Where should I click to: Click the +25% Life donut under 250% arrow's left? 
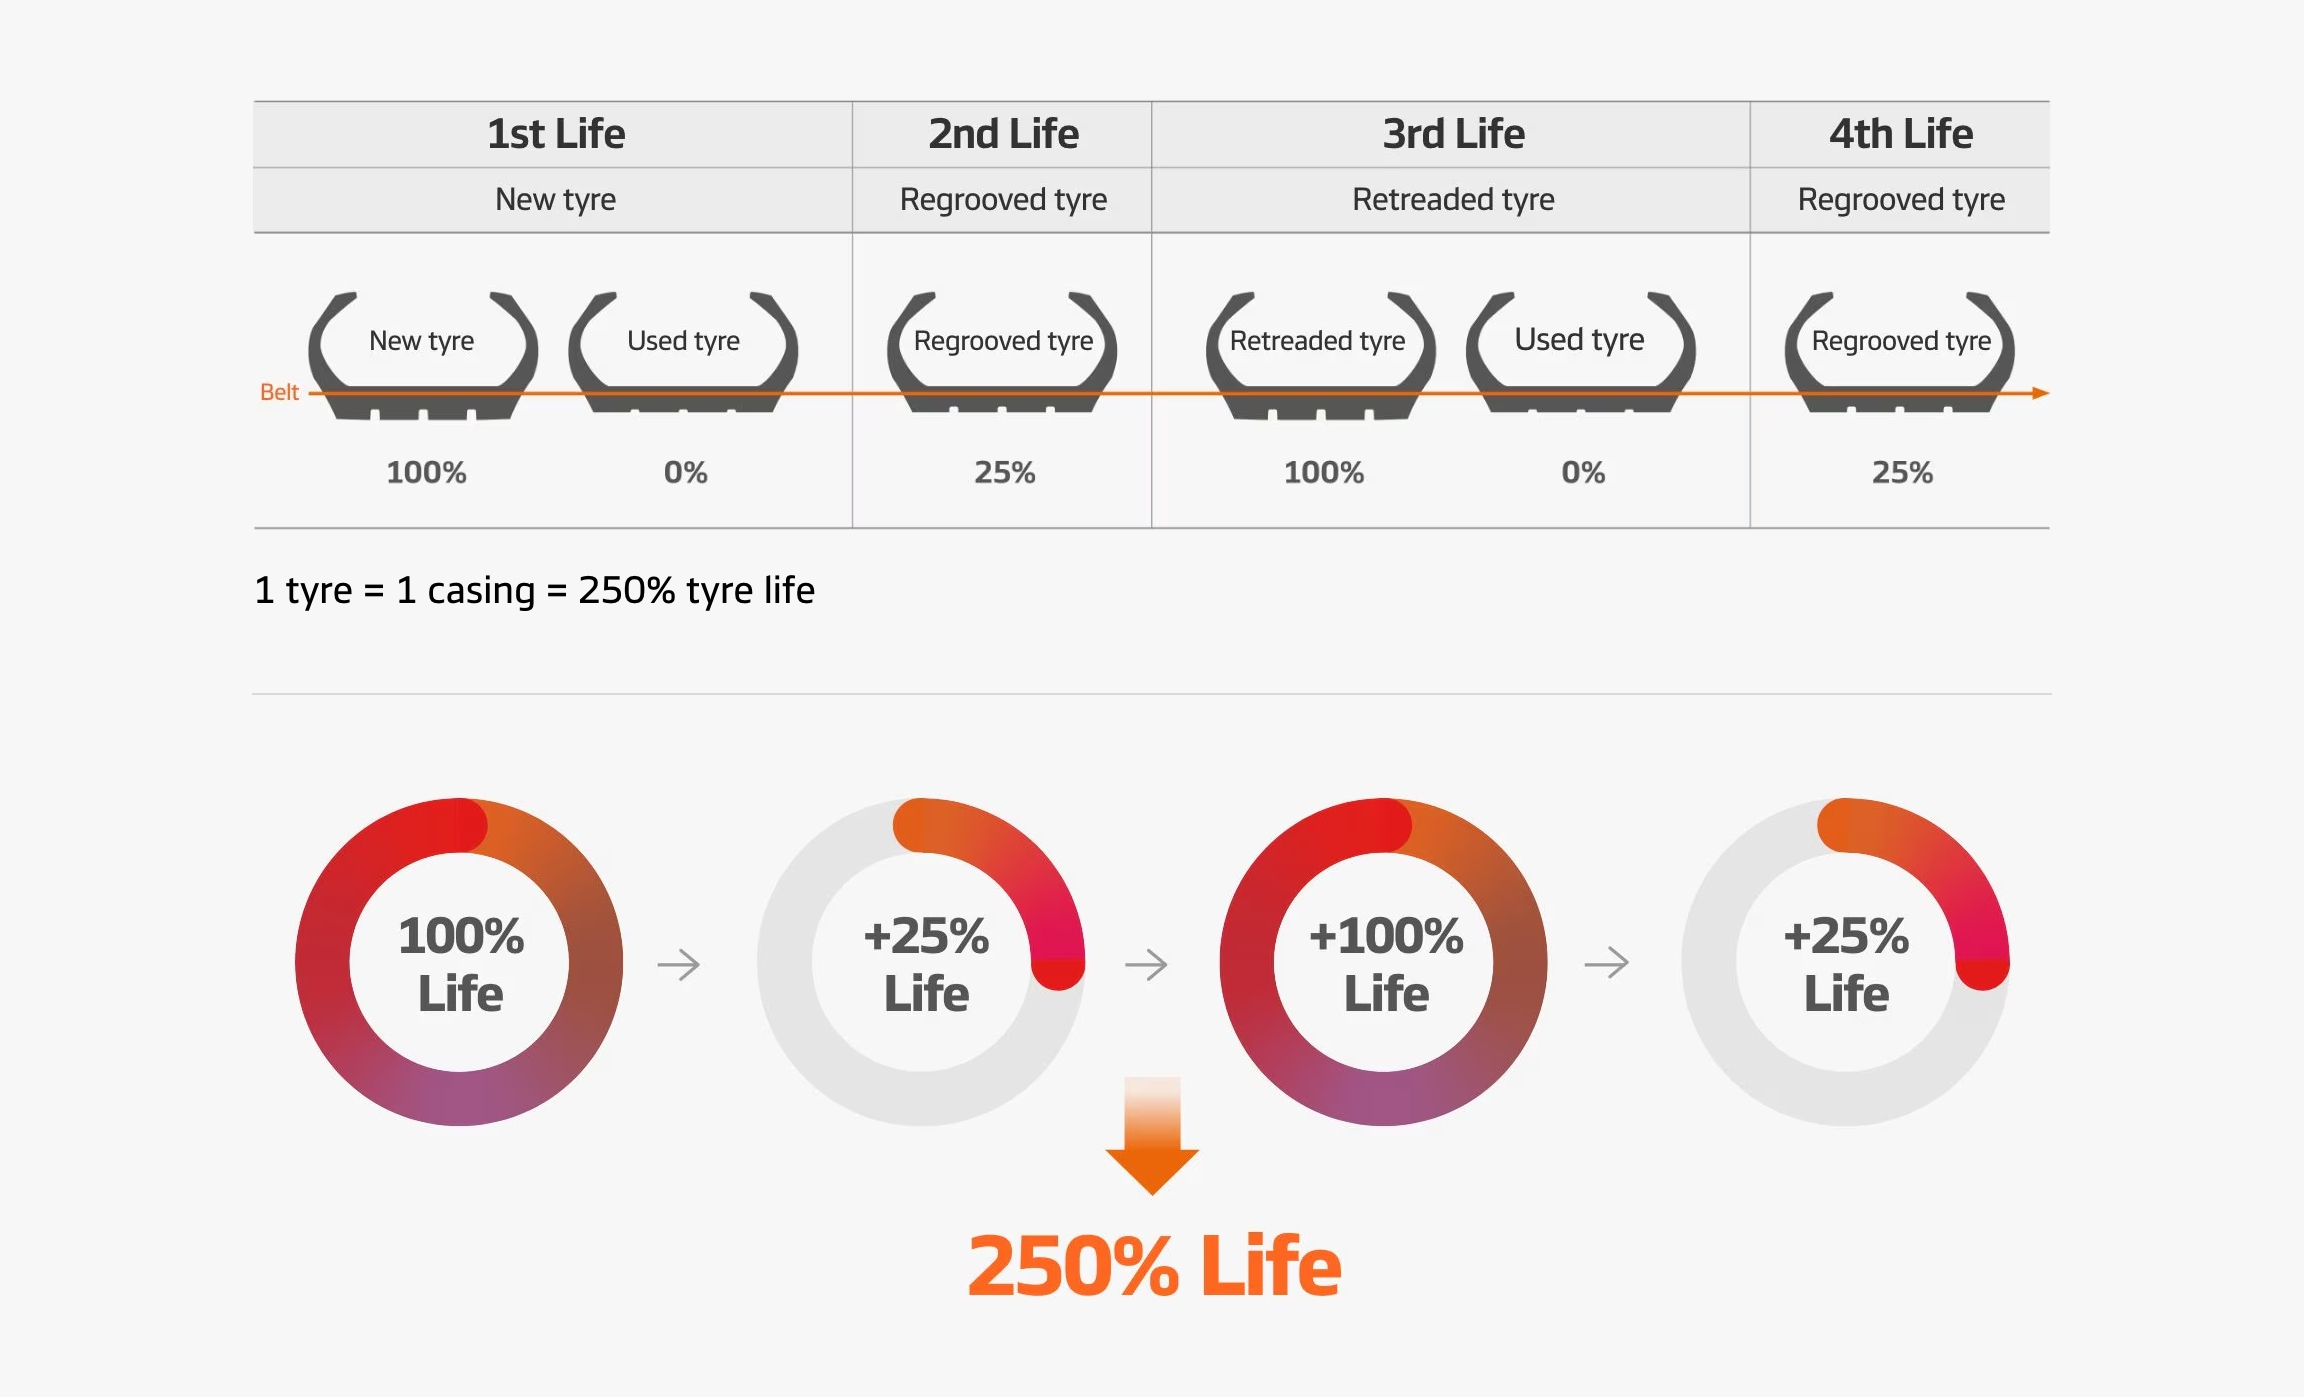click(x=921, y=962)
